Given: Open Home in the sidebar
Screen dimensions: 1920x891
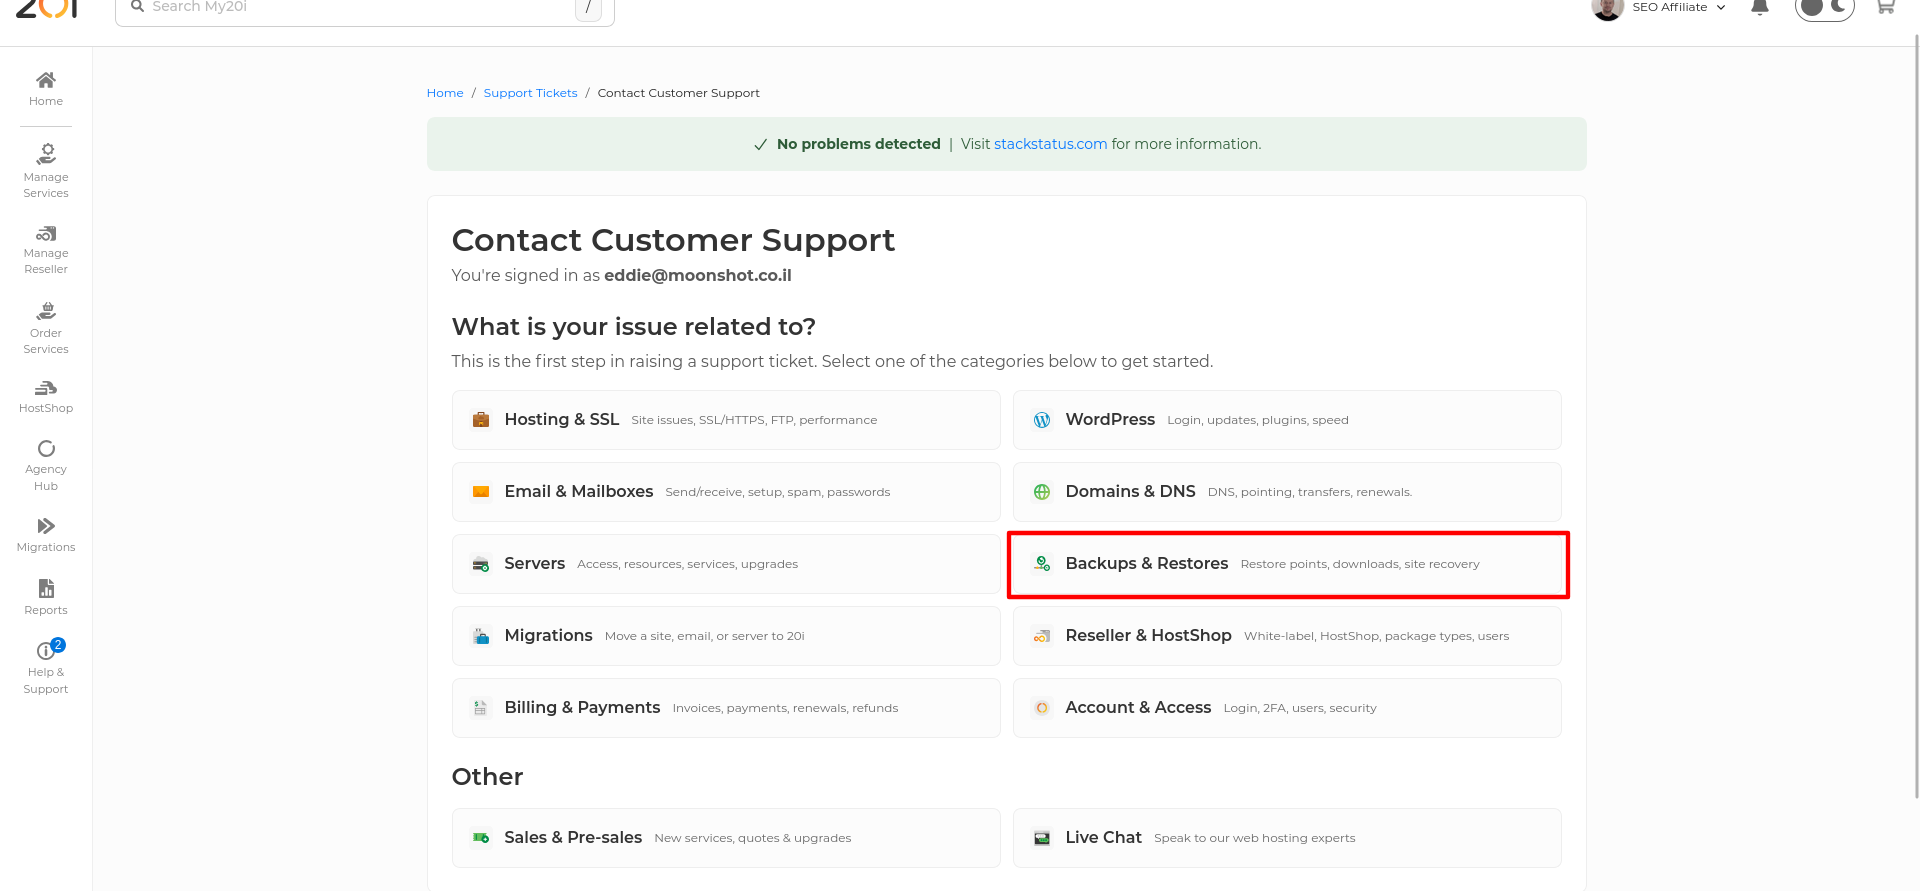Looking at the screenshot, I should click(x=46, y=88).
